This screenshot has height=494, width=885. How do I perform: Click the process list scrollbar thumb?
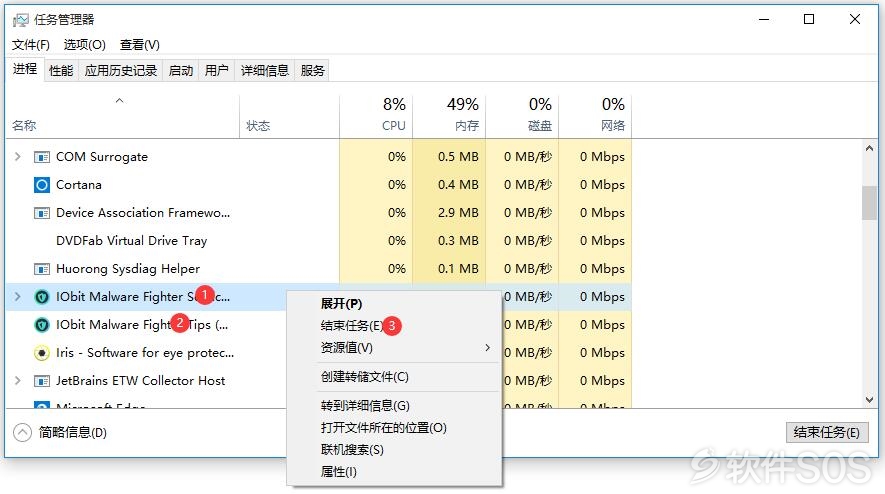869,203
